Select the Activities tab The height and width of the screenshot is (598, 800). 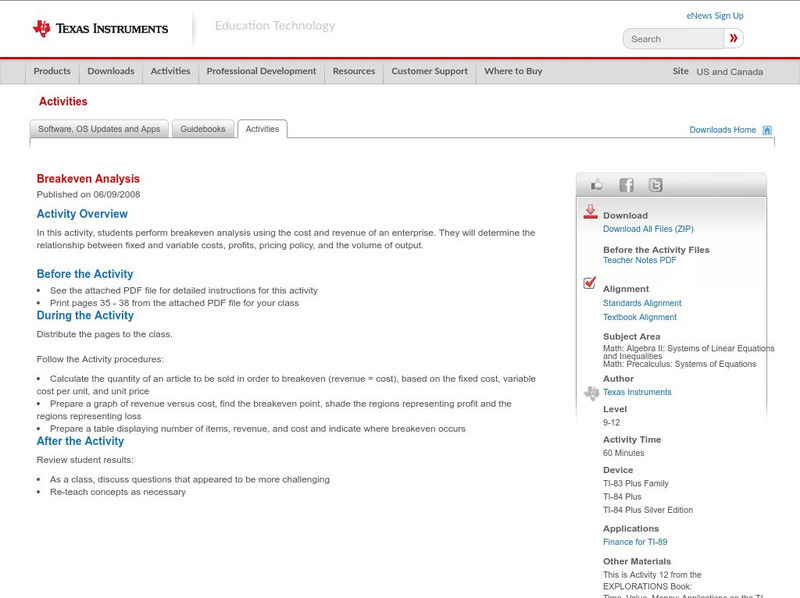262,129
